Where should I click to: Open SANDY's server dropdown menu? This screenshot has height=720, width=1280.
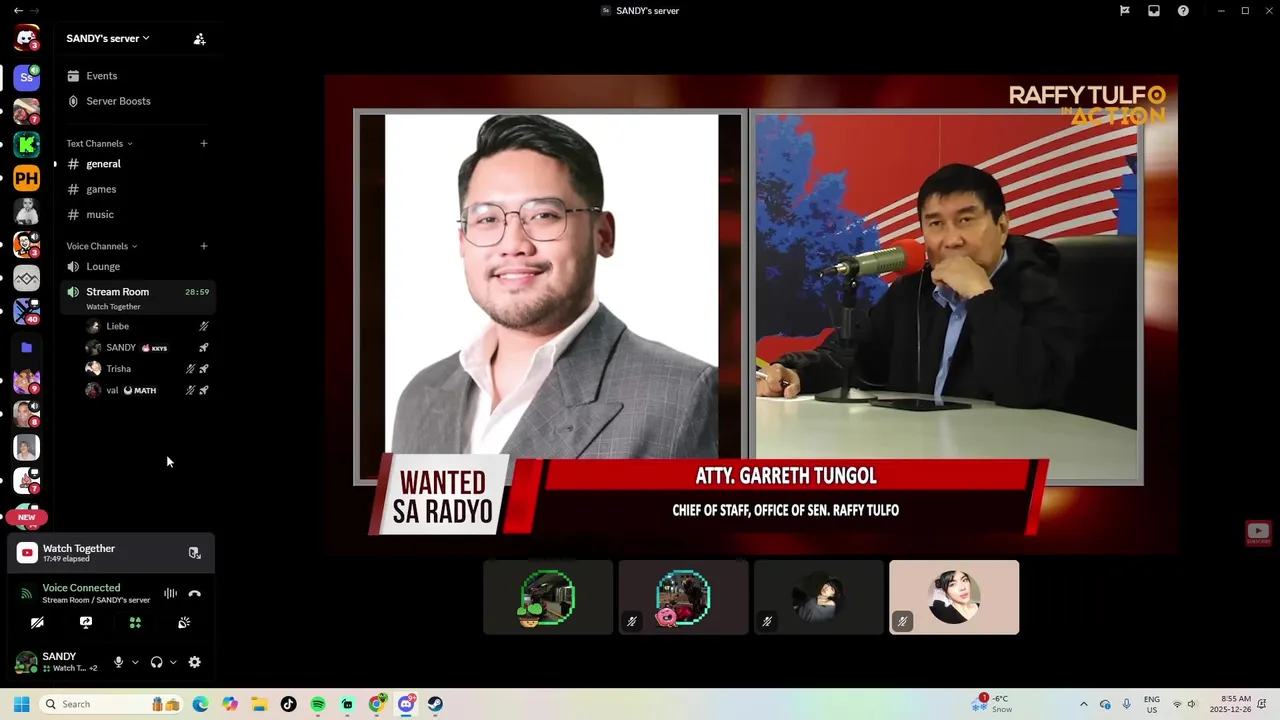tap(108, 38)
